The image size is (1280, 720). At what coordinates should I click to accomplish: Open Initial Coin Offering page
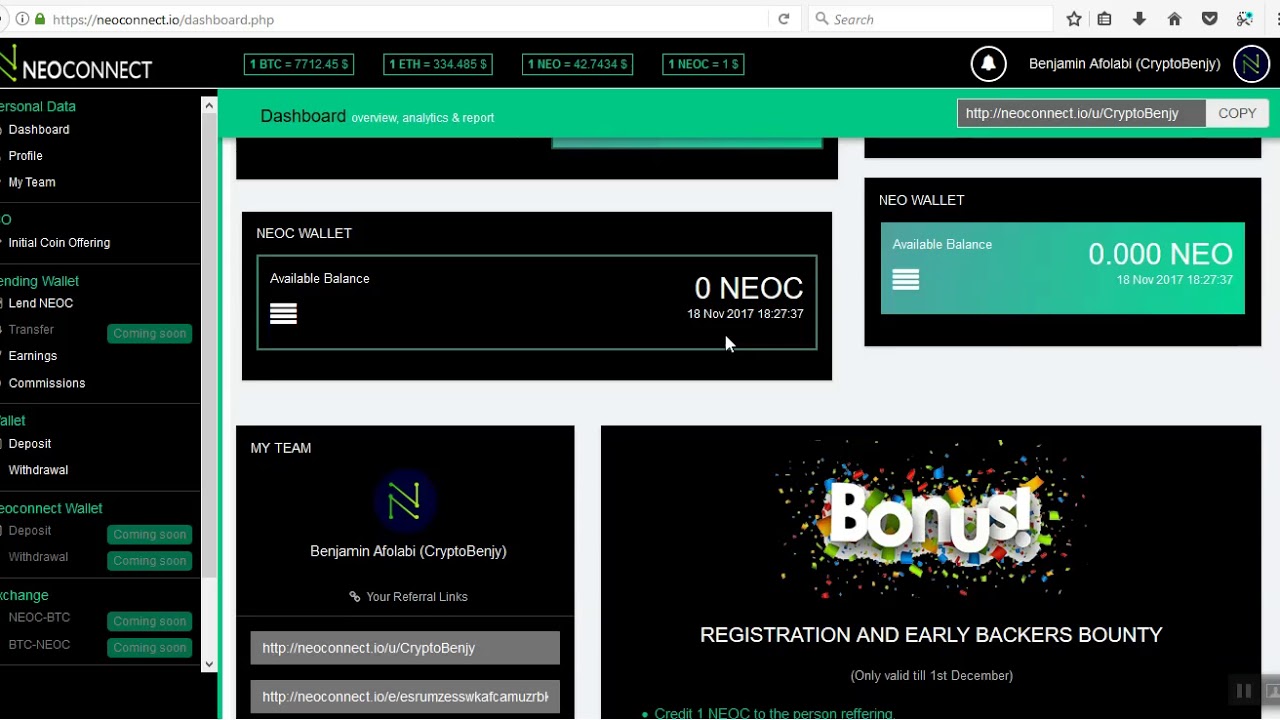tap(59, 243)
